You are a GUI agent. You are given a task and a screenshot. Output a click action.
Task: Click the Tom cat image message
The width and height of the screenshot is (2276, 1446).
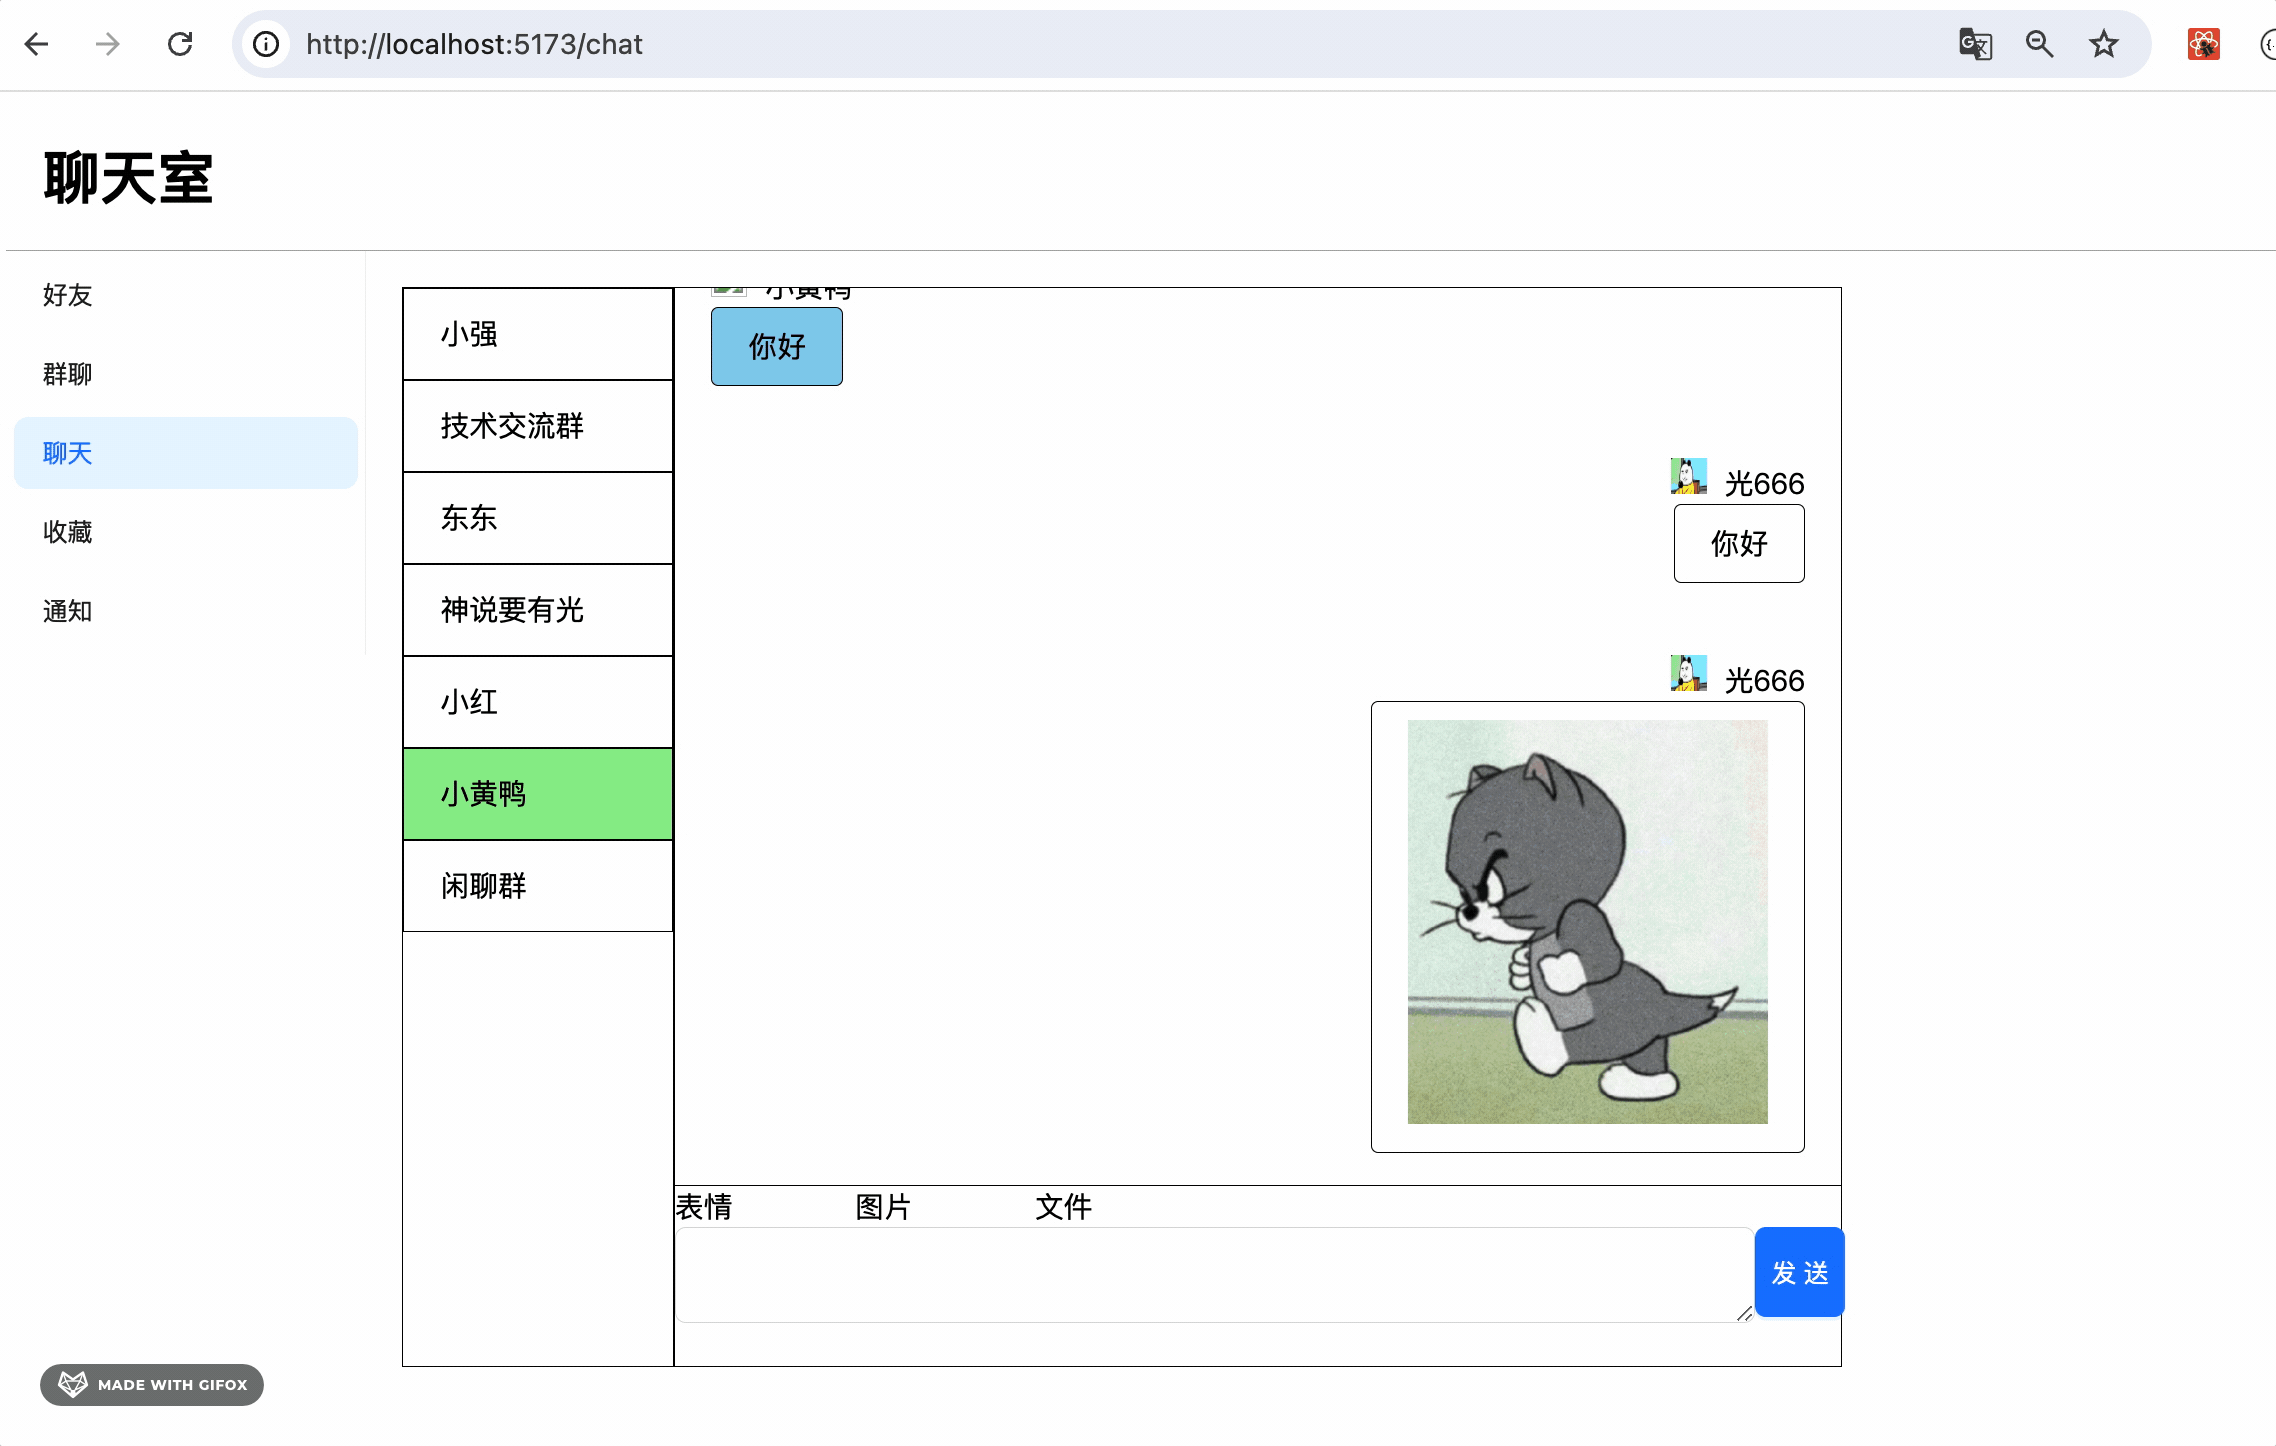coord(1587,922)
